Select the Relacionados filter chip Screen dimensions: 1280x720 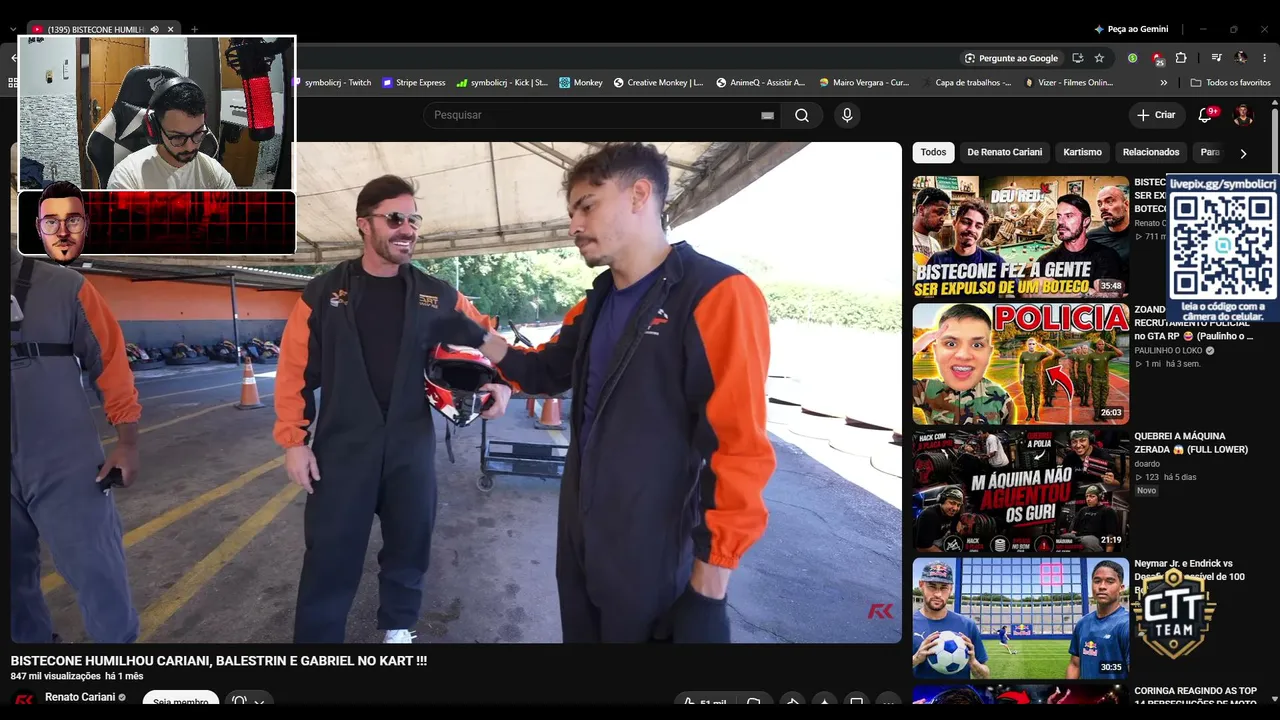tap(1151, 152)
